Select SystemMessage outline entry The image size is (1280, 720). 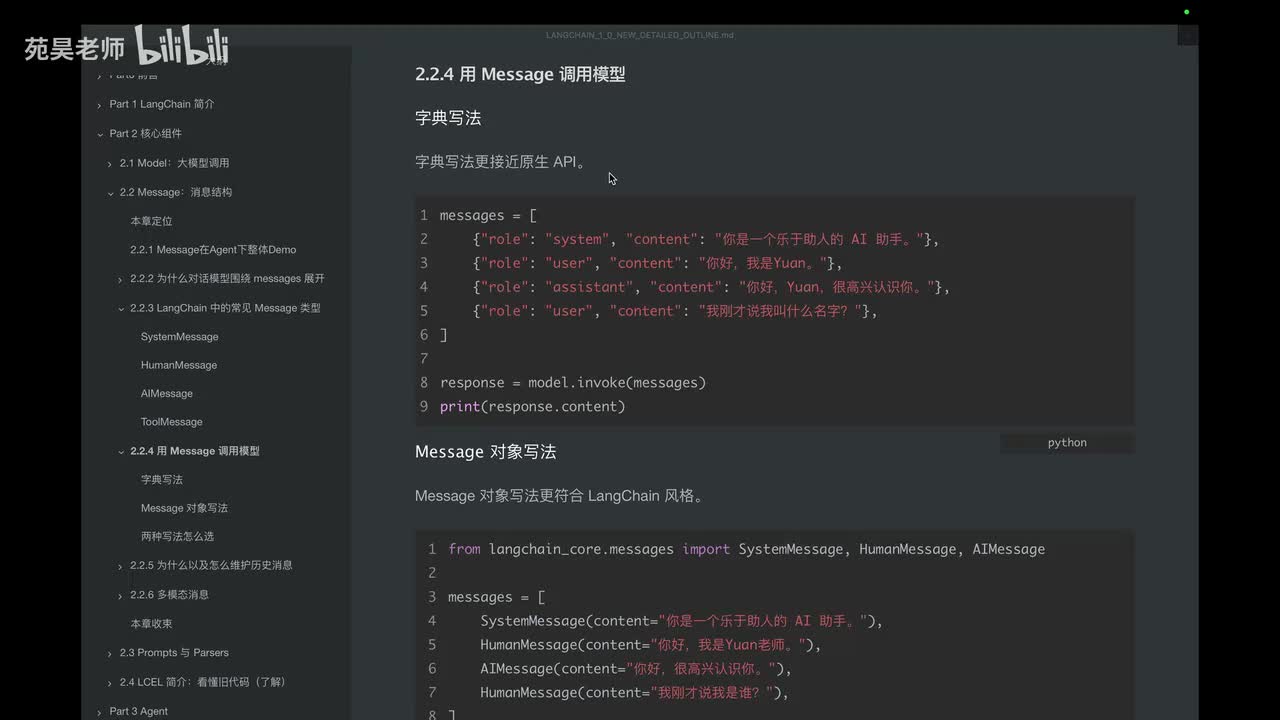180,336
